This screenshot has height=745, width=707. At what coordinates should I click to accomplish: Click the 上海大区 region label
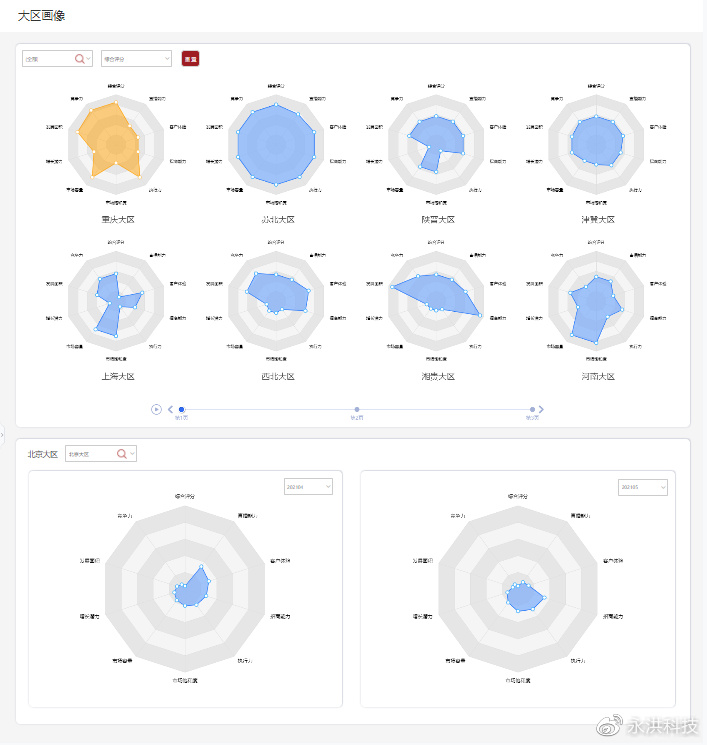[x=117, y=377]
